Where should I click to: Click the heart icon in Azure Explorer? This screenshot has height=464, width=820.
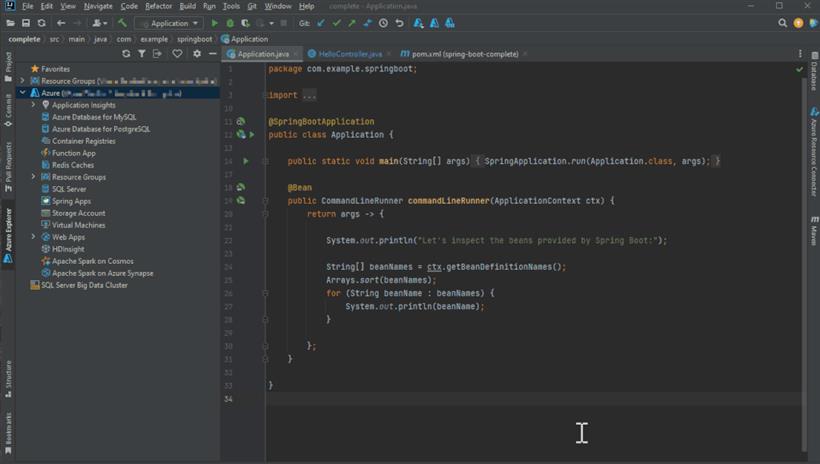(177, 53)
